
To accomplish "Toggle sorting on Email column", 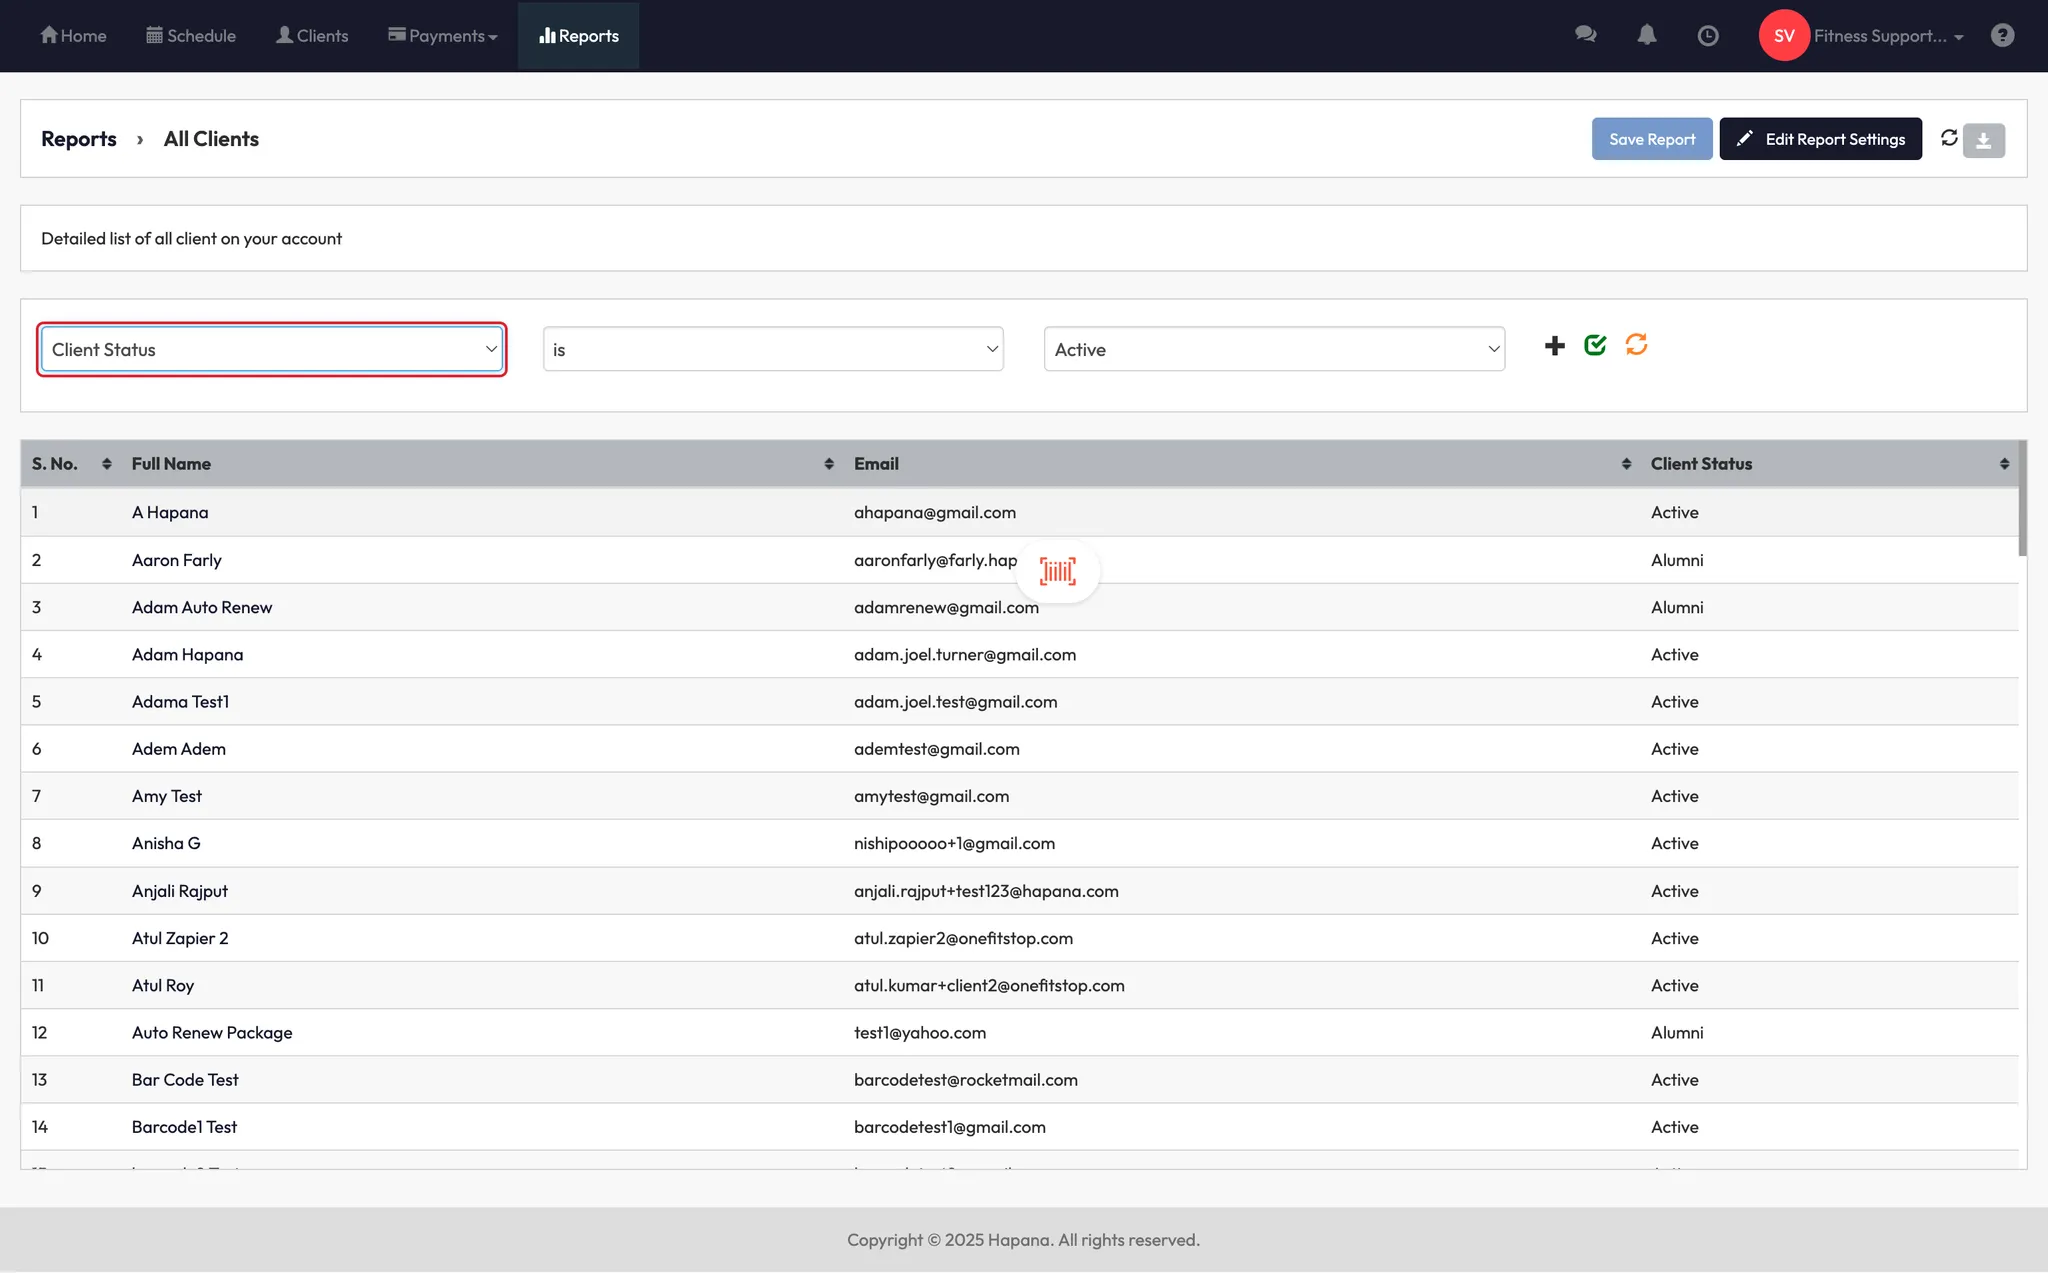I will point(1626,464).
